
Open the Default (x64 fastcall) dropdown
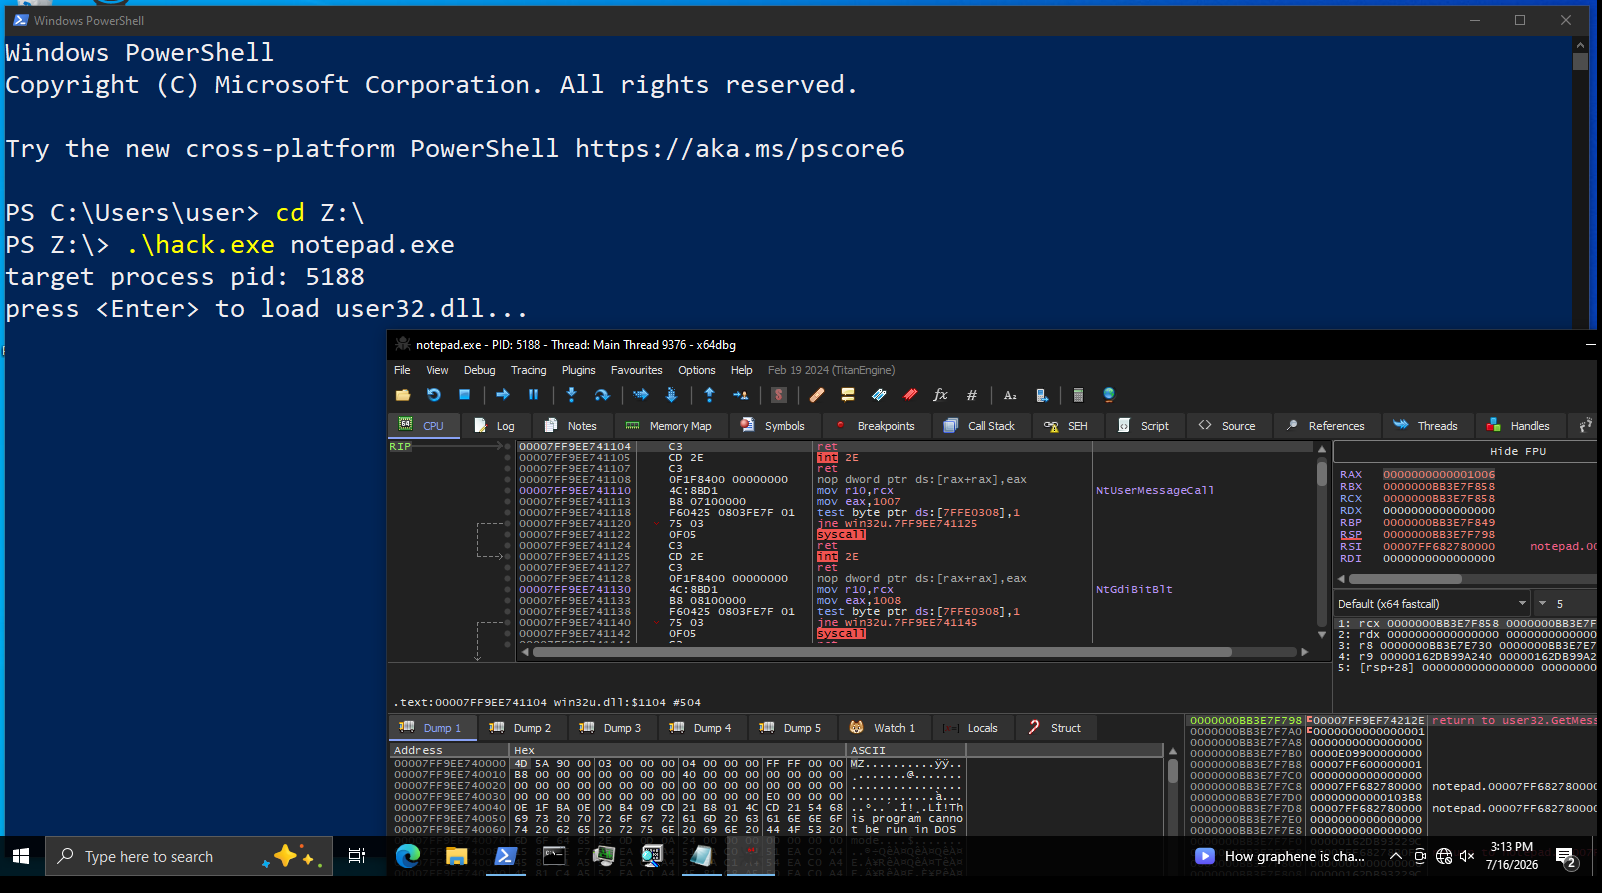pyautogui.click(x=1433, y=604)
